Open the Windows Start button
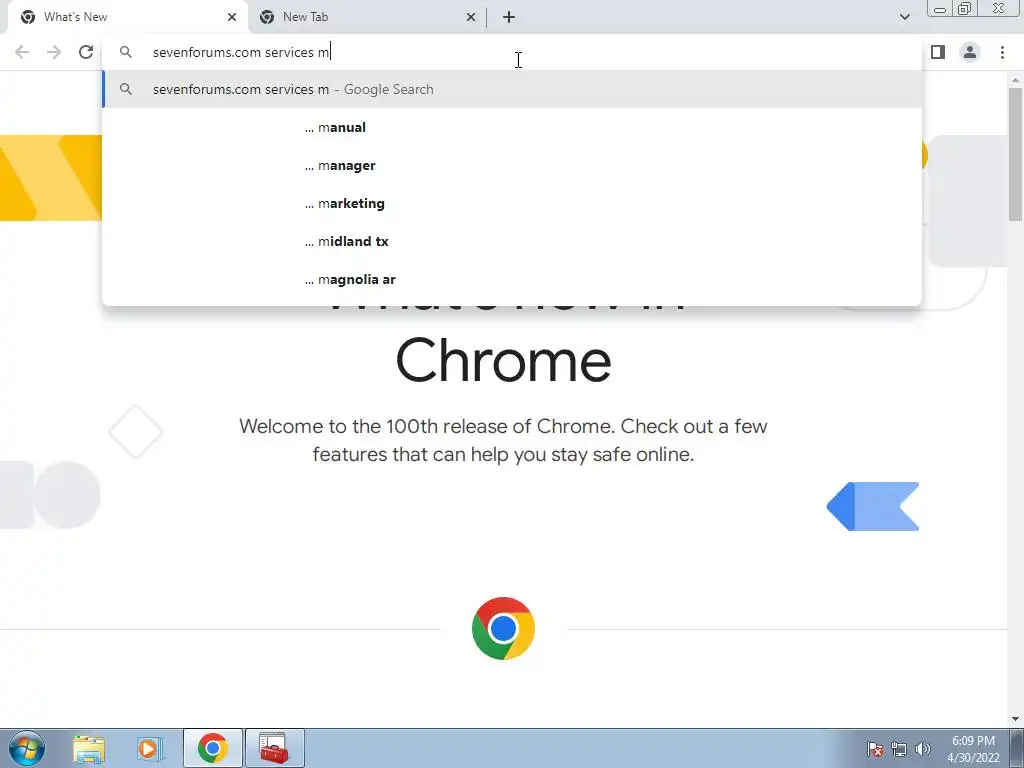 pos(27,748)
